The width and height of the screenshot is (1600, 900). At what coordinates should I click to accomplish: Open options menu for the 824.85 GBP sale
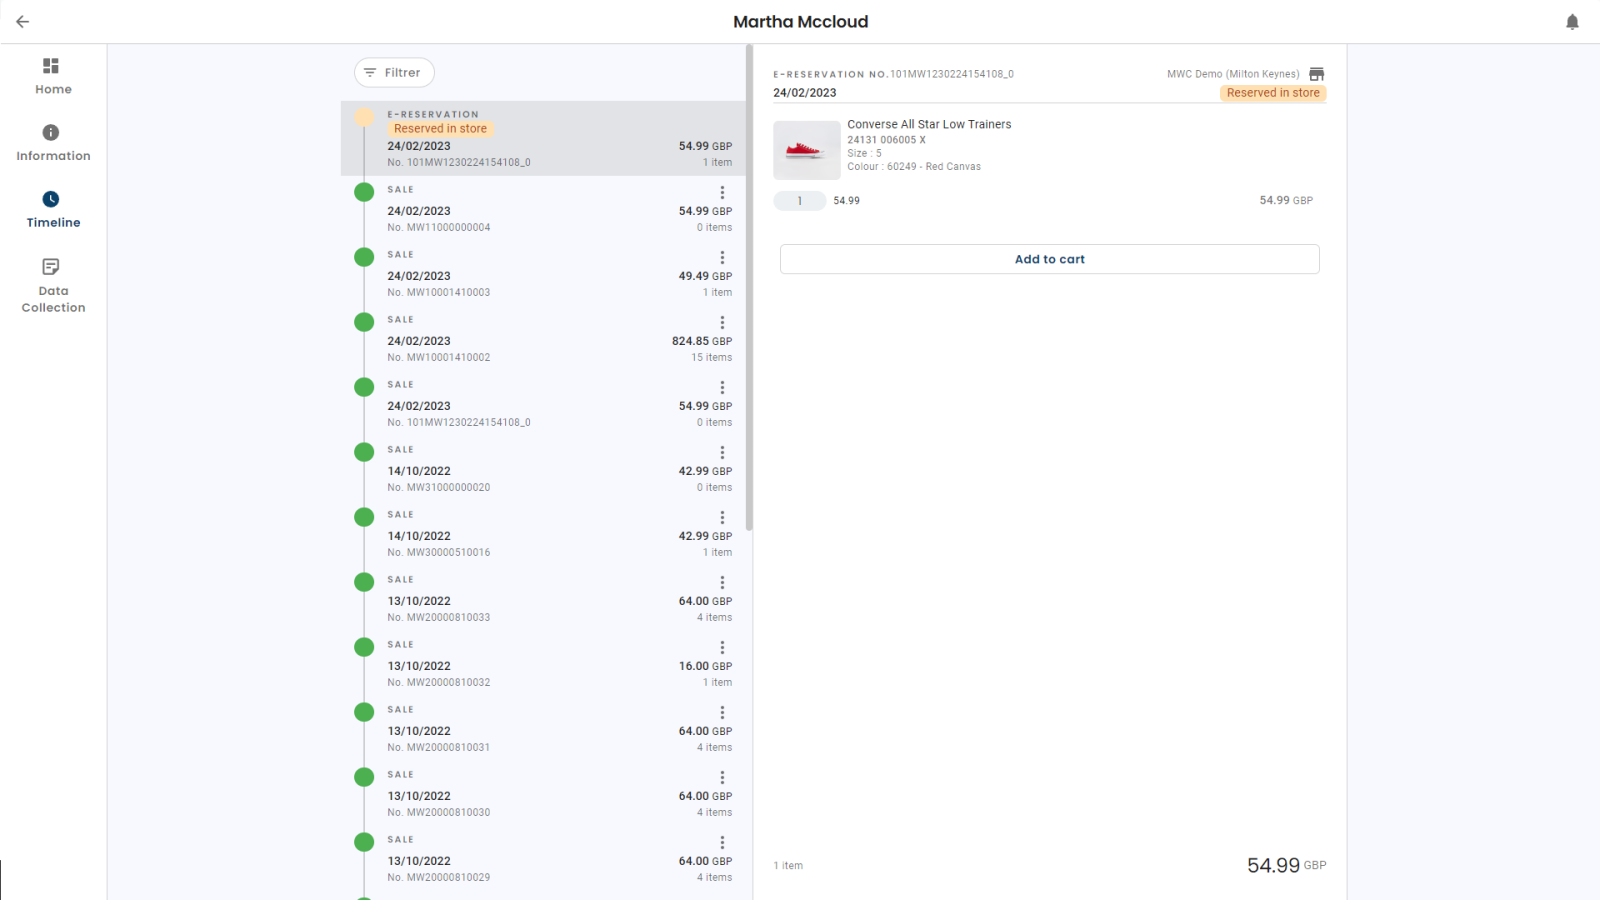(x=723, y=322)
